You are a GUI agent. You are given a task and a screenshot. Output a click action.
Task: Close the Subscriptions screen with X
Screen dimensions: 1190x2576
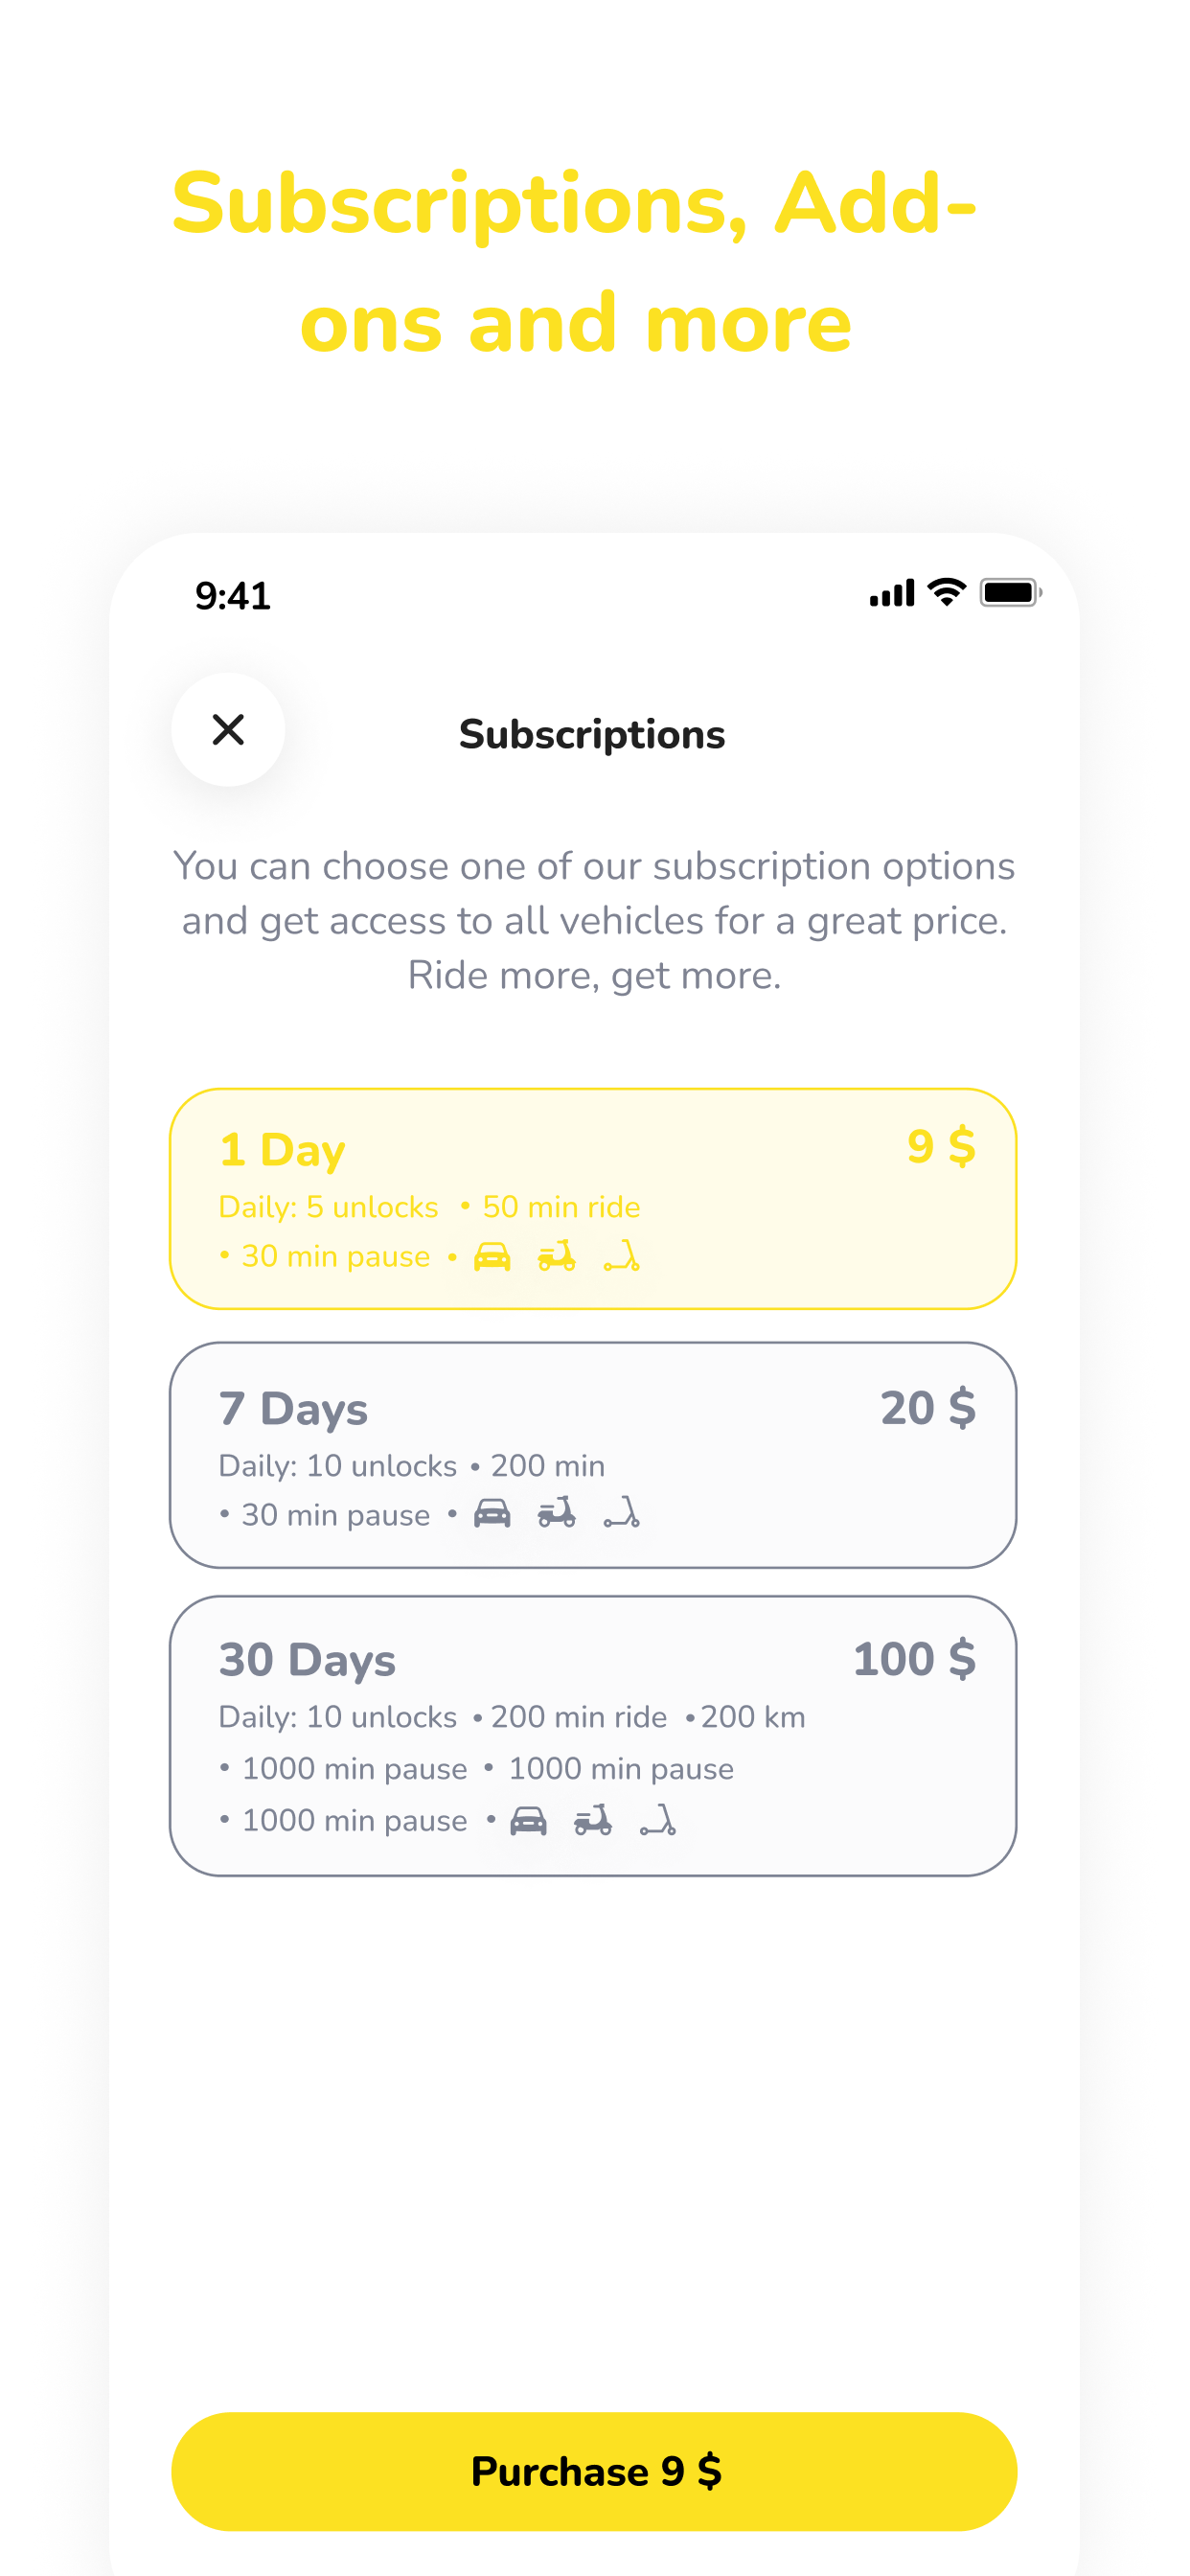(228, 730)
